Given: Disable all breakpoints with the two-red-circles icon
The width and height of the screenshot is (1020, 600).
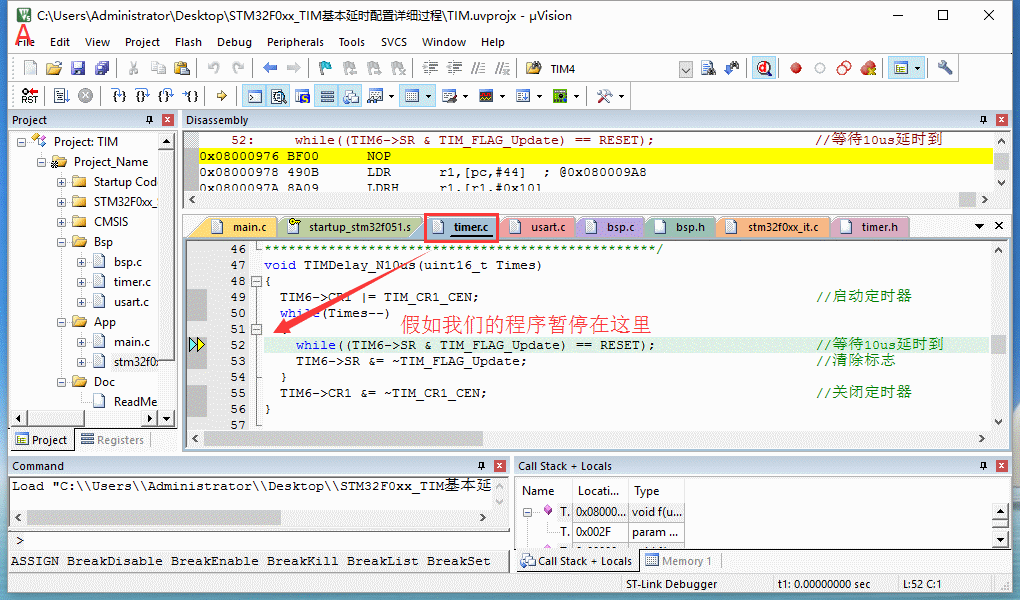Looking at the screenshot, I should point(844,68).
